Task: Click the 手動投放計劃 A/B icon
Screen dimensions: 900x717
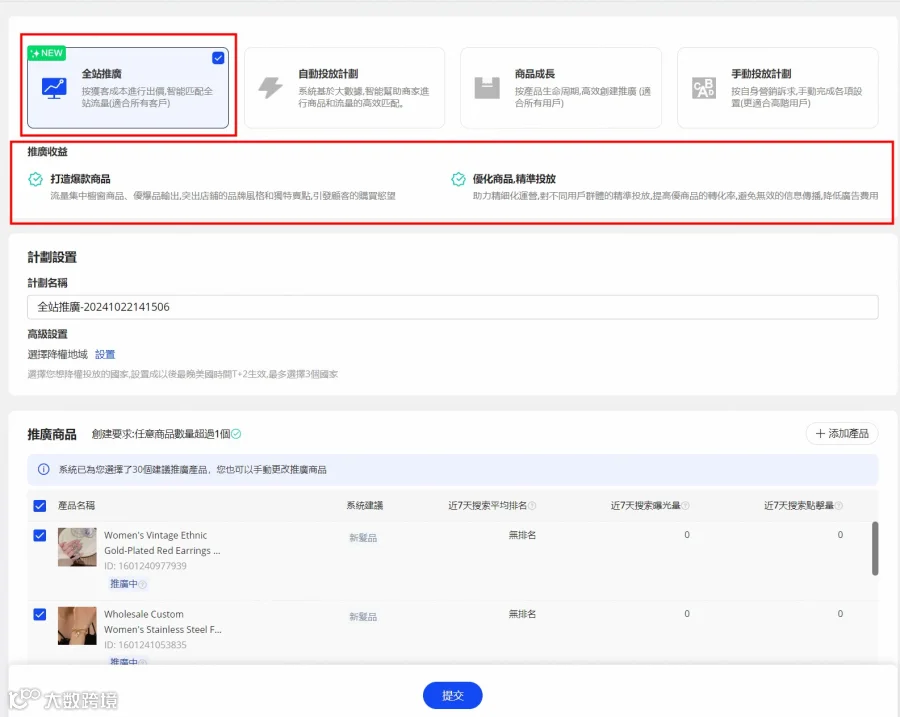Action: point(704,88)
